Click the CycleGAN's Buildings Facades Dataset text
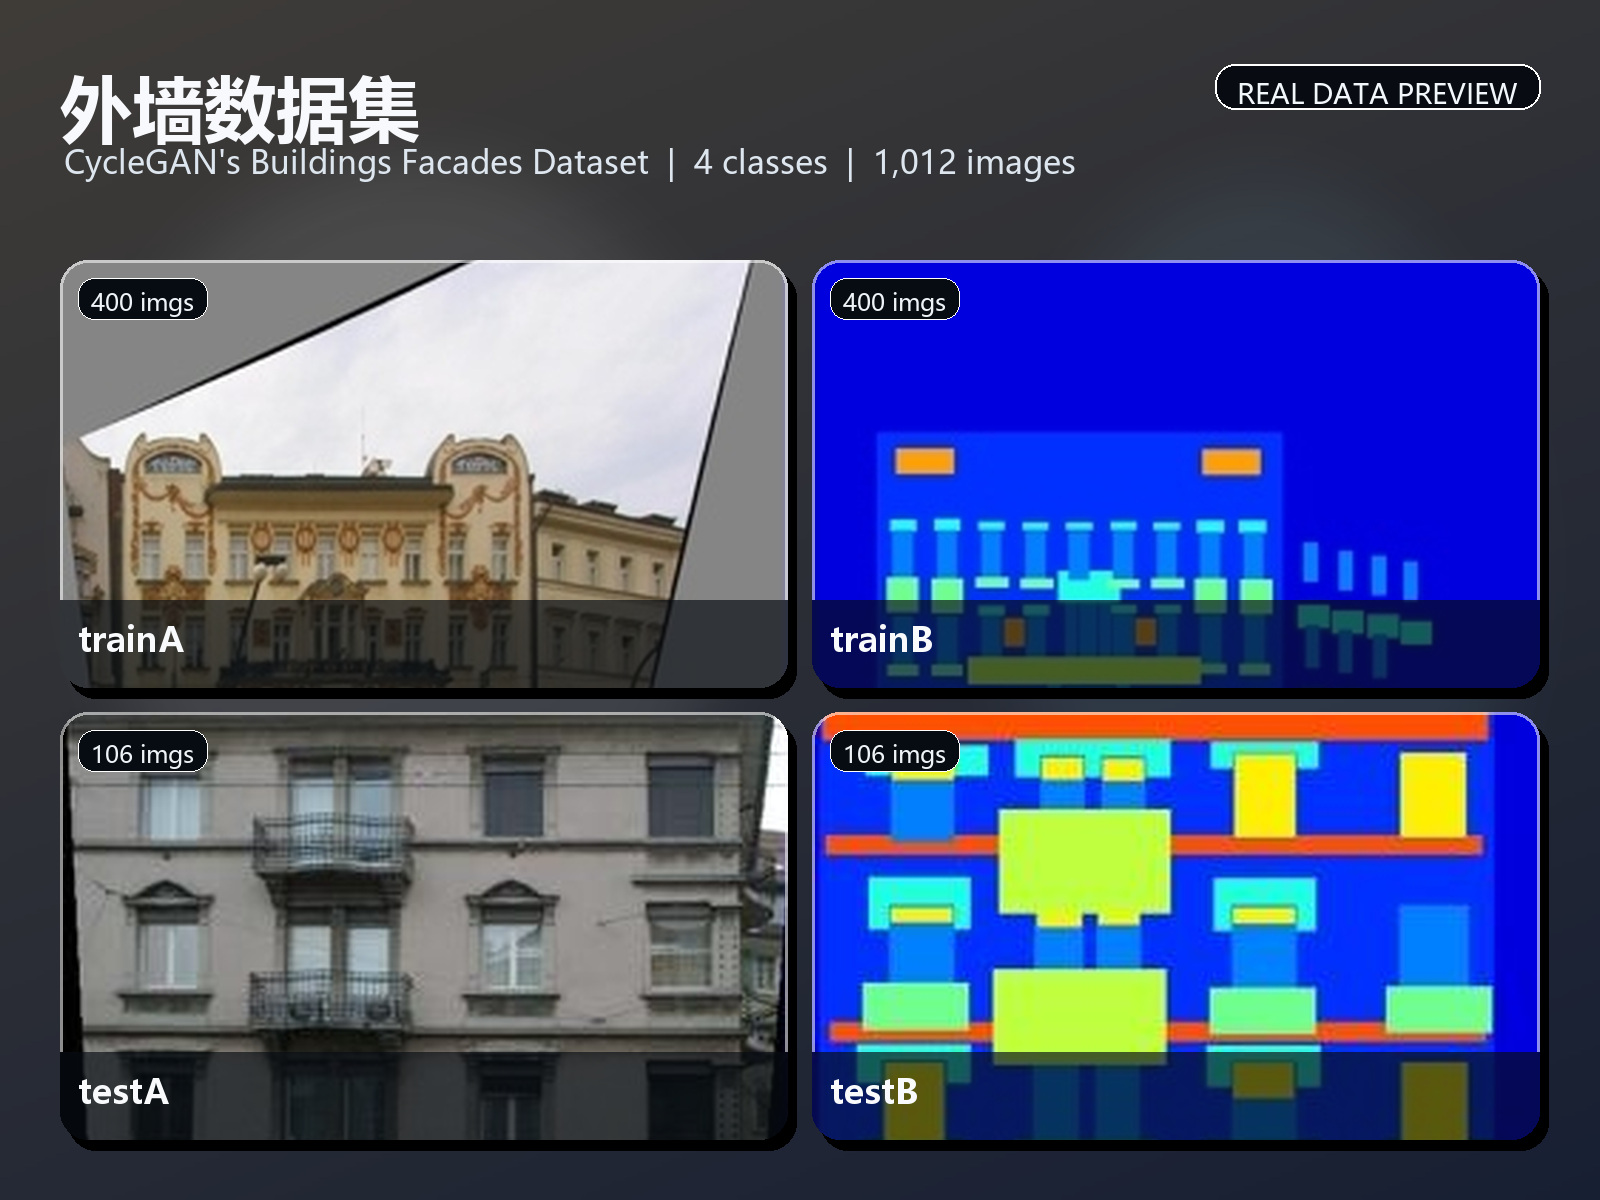 356,162
